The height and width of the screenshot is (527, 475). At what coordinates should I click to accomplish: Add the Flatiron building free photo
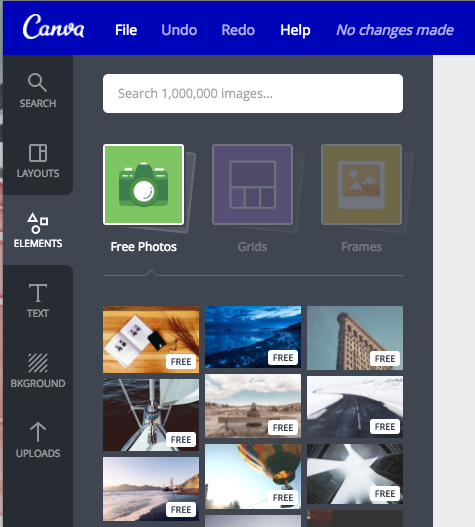click(355, 338)
